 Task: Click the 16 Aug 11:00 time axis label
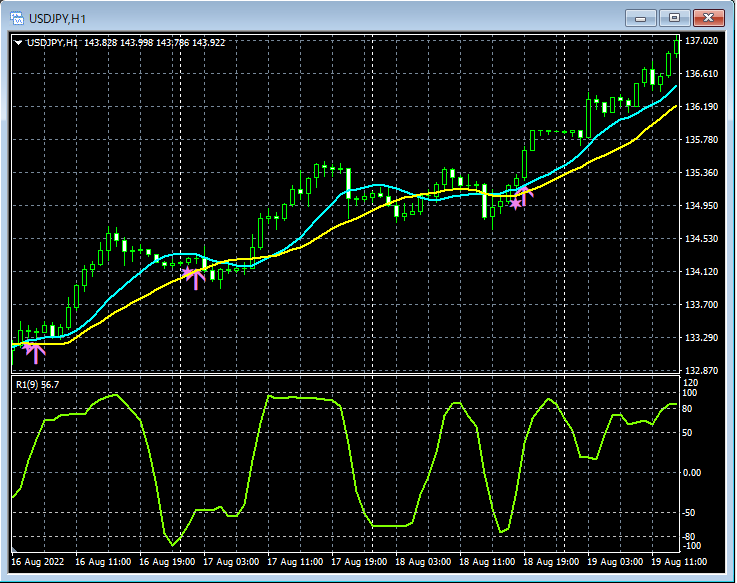[103, 562]
